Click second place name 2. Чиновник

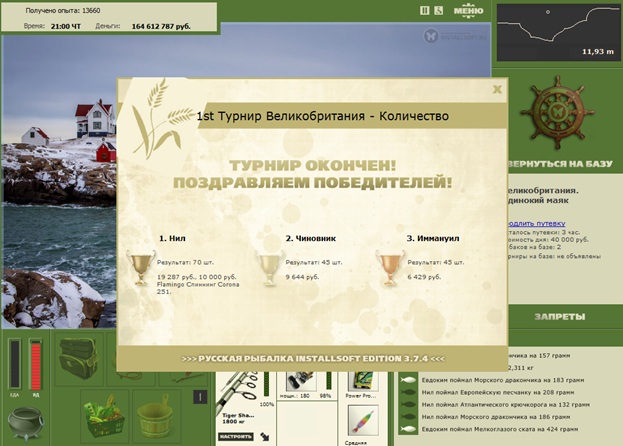tap(311, 238)
